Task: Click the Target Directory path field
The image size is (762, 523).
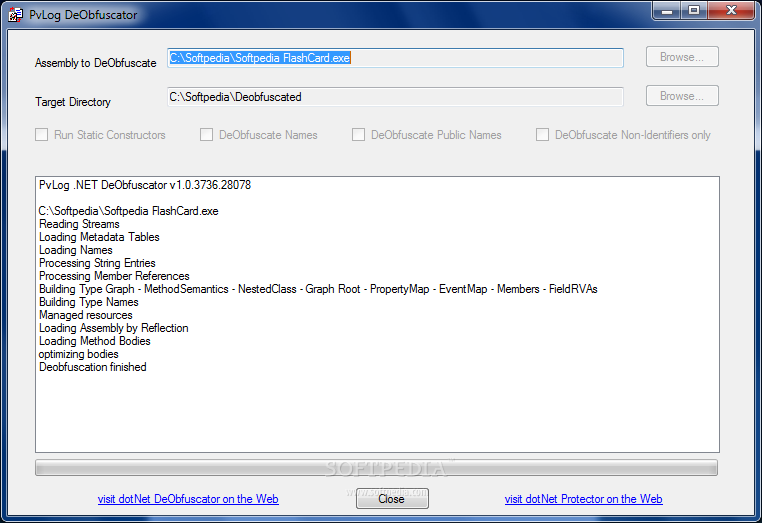Action: (x=395, y=97)
